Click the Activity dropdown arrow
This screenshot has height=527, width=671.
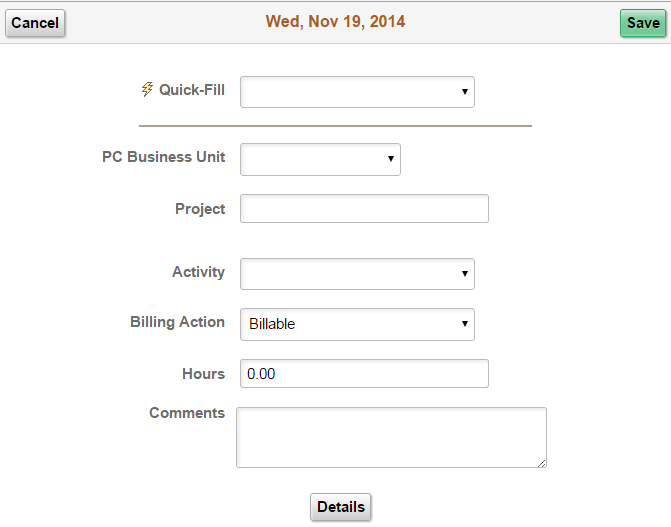pyautogui.click(x=465, y=274)
